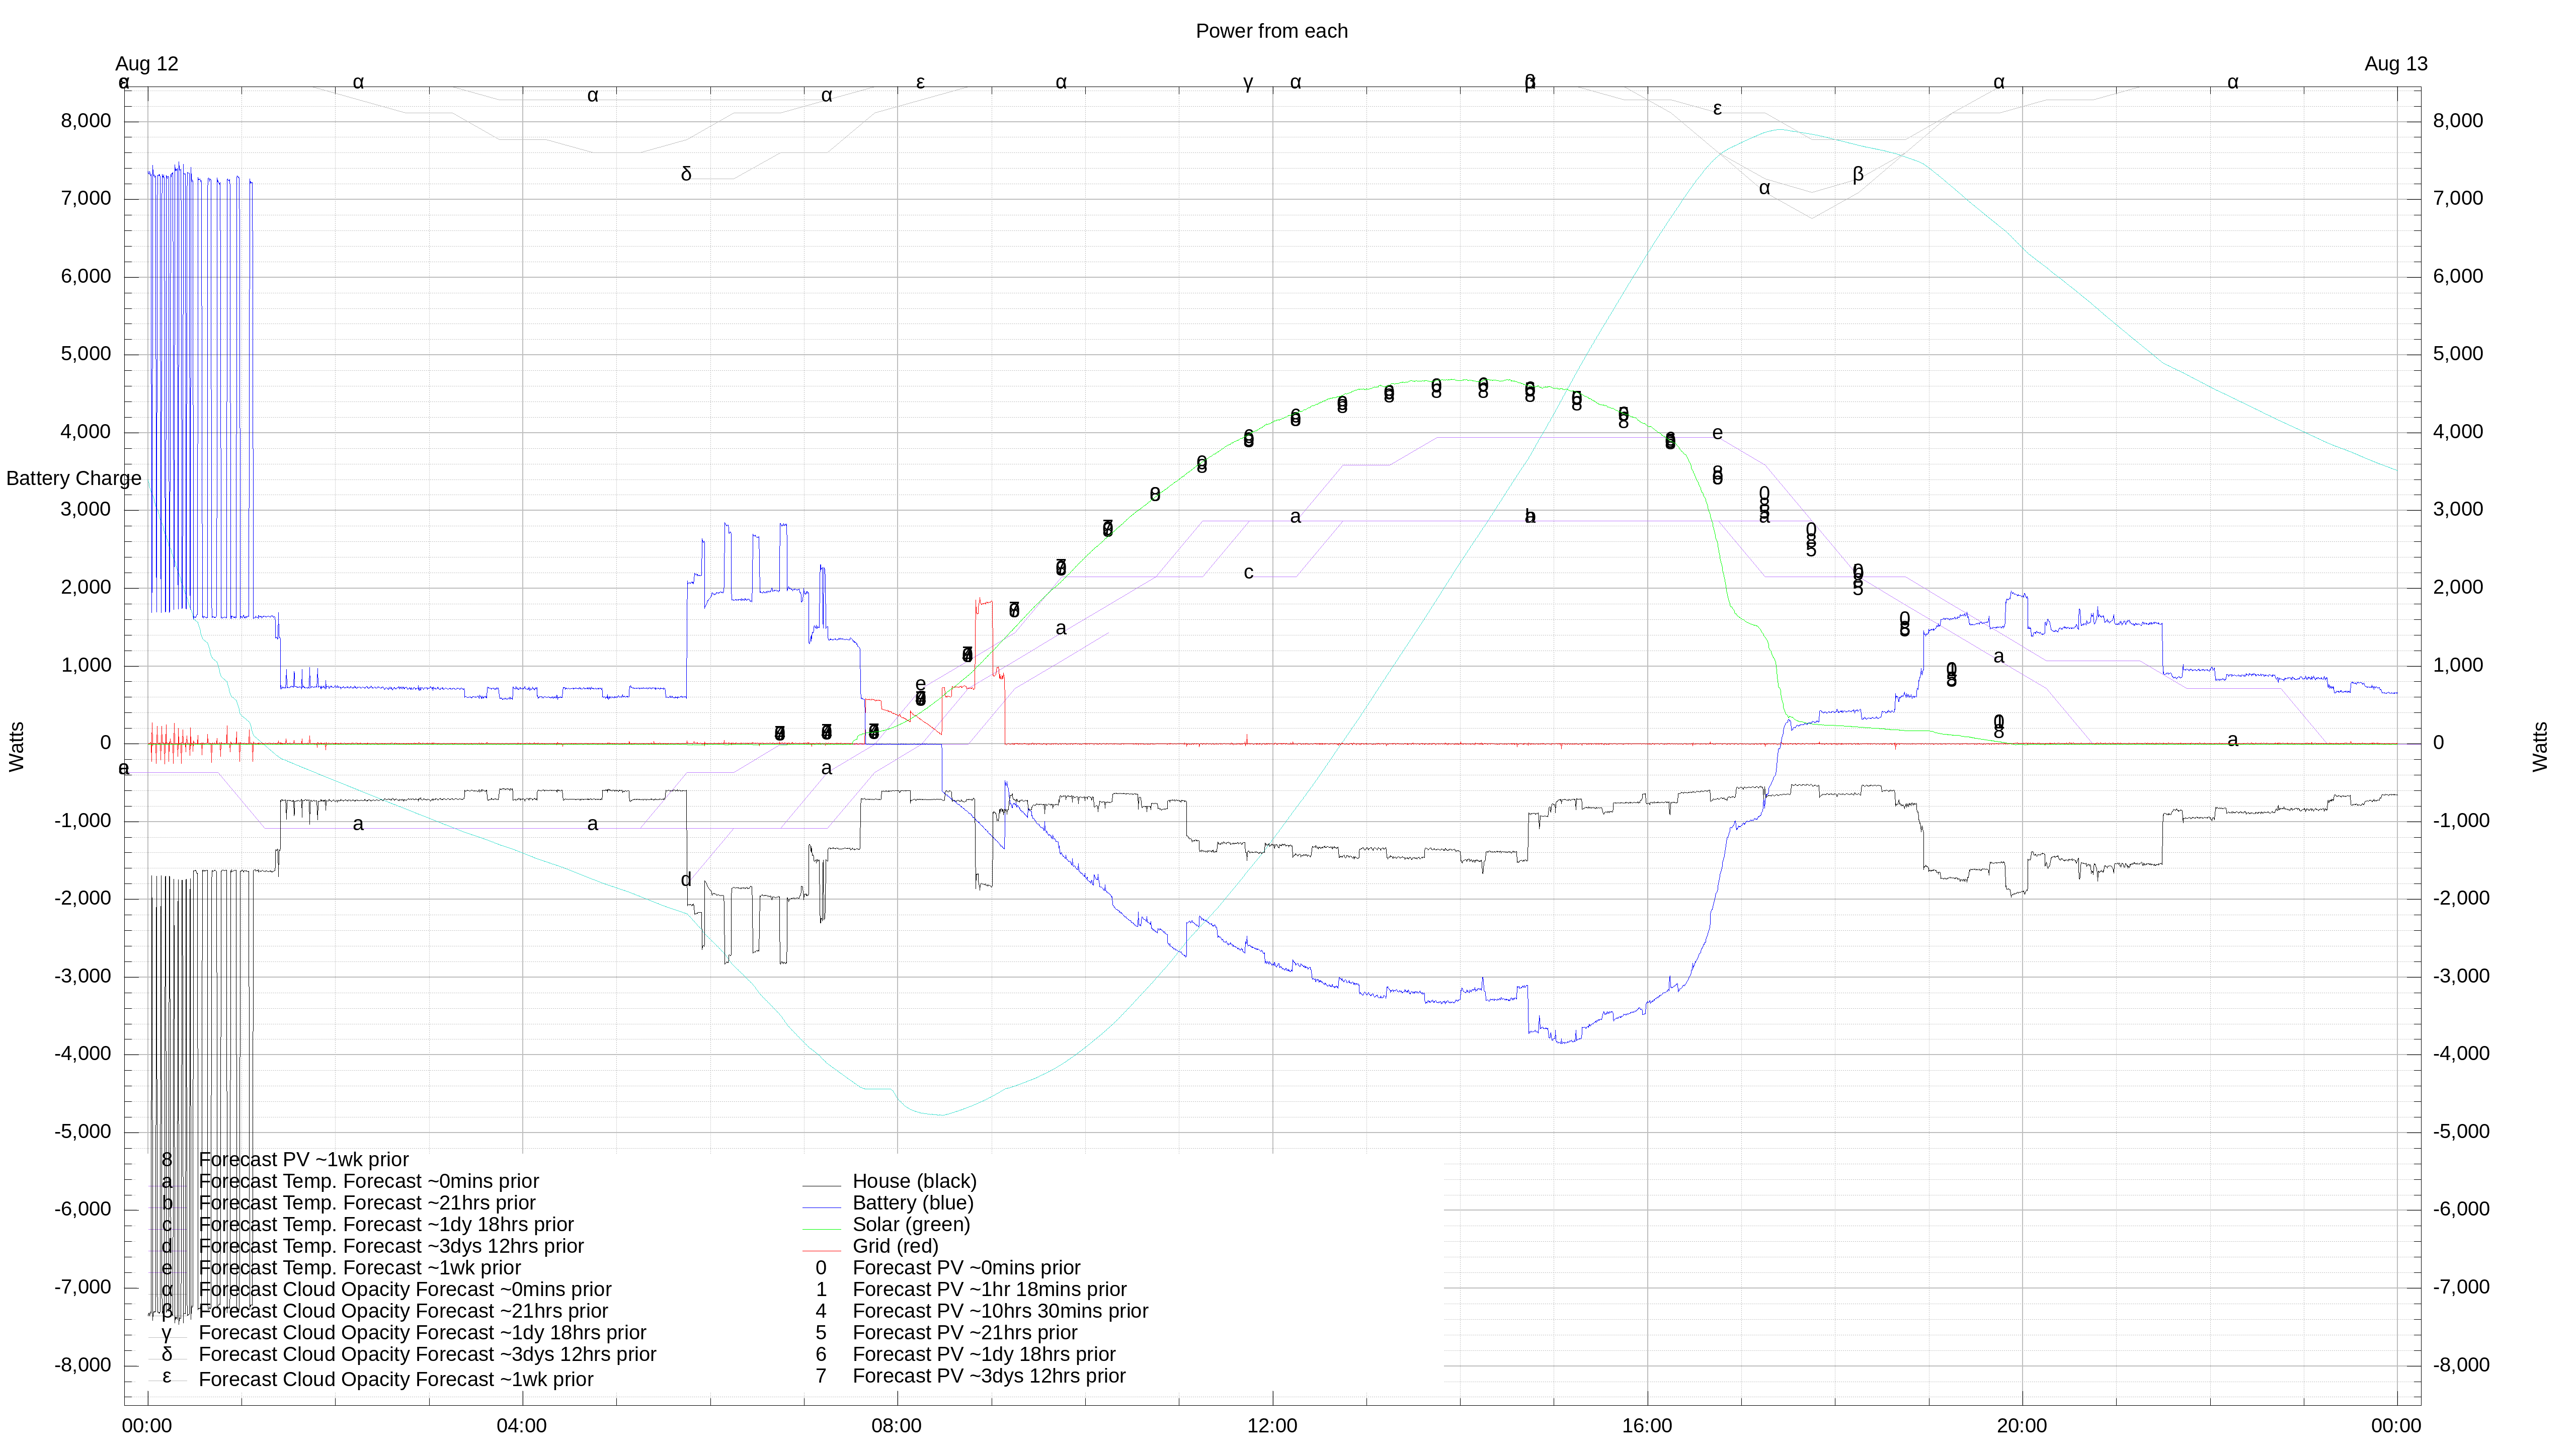Click the right-side "Watts" axis title
Image resolution: width=2576 pixels, height=1449 pixels.
pos(2540,746)
